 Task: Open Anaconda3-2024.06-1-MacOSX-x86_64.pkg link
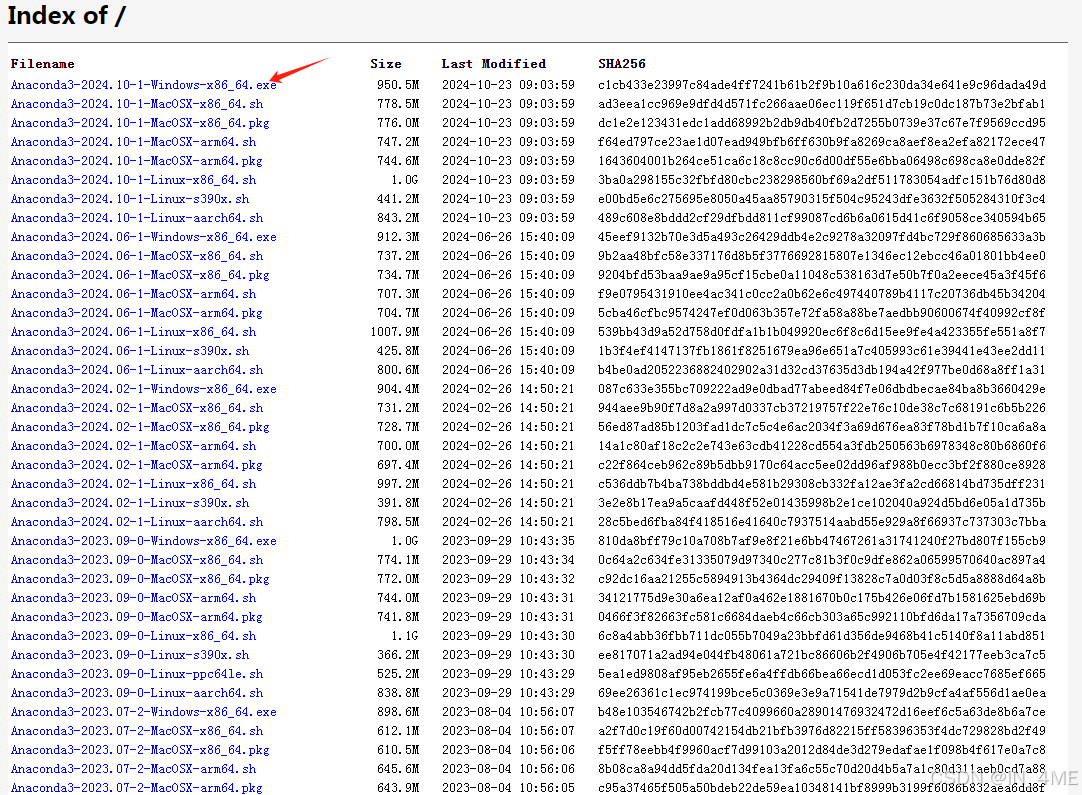140,275
